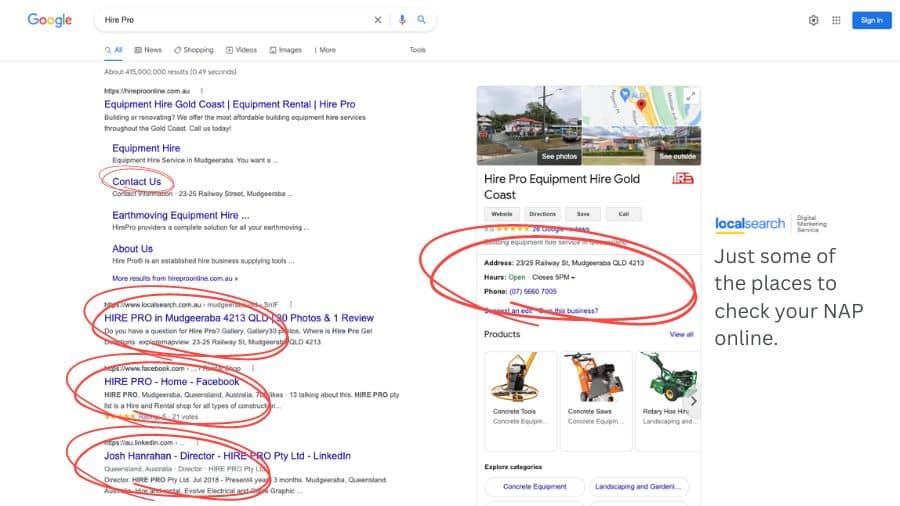Click the Google logo

(49, 20)
